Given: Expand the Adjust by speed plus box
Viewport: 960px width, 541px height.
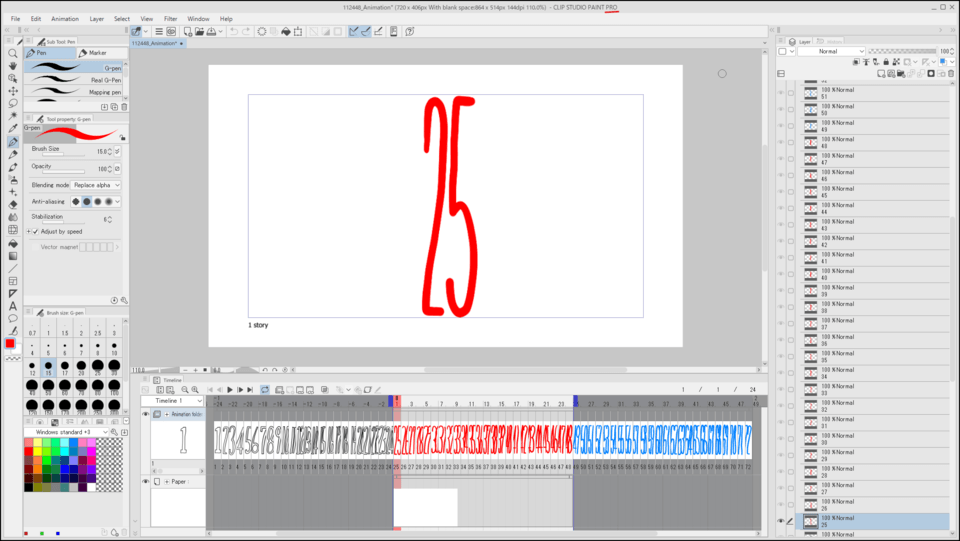Looking at the screenshot, I should click(x=28, y=231).
